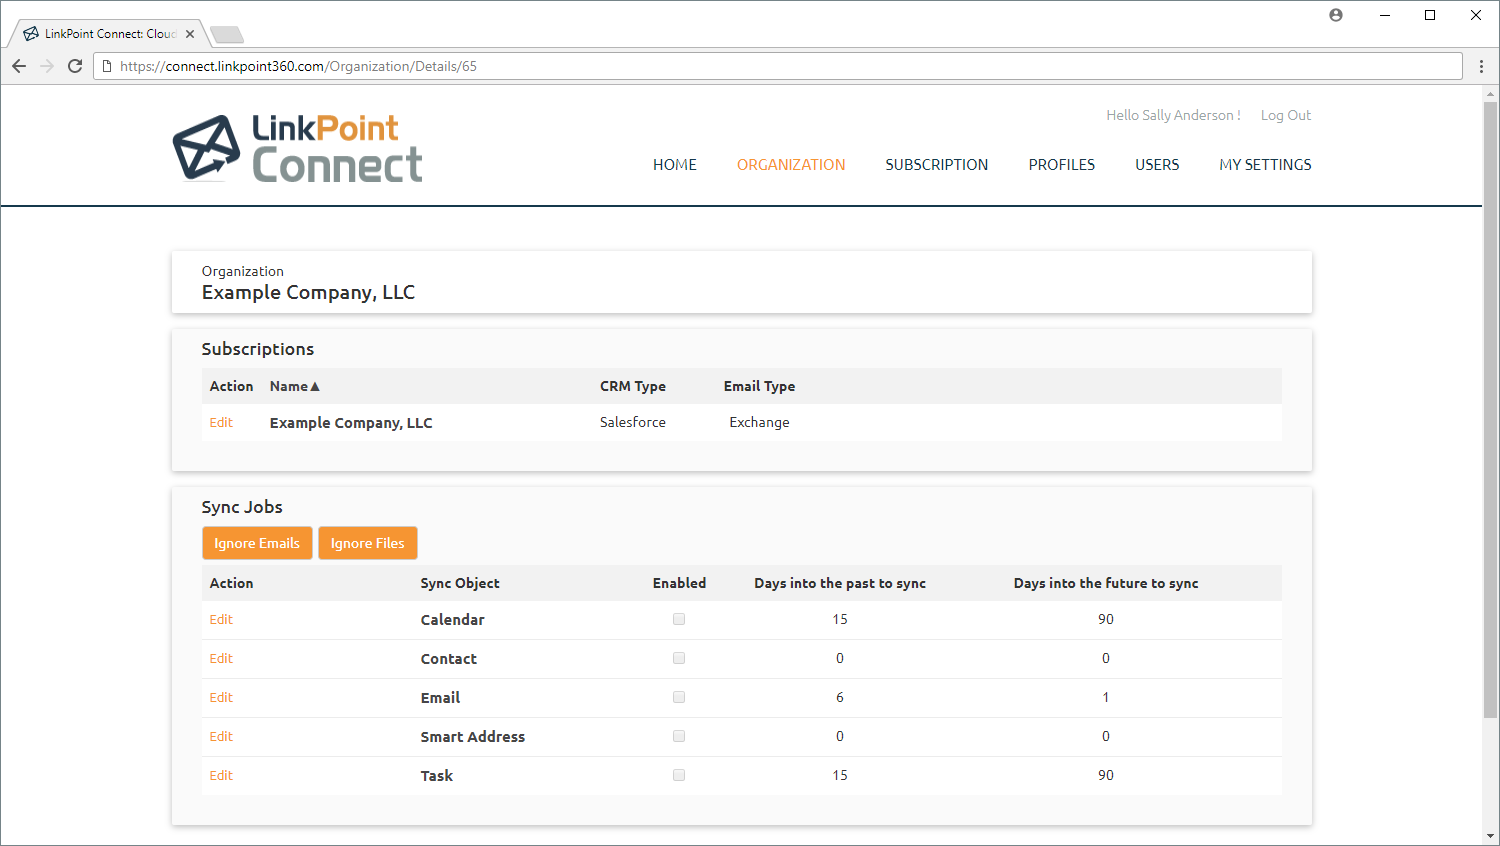Edit the Contact sync job

pos(221,658)
